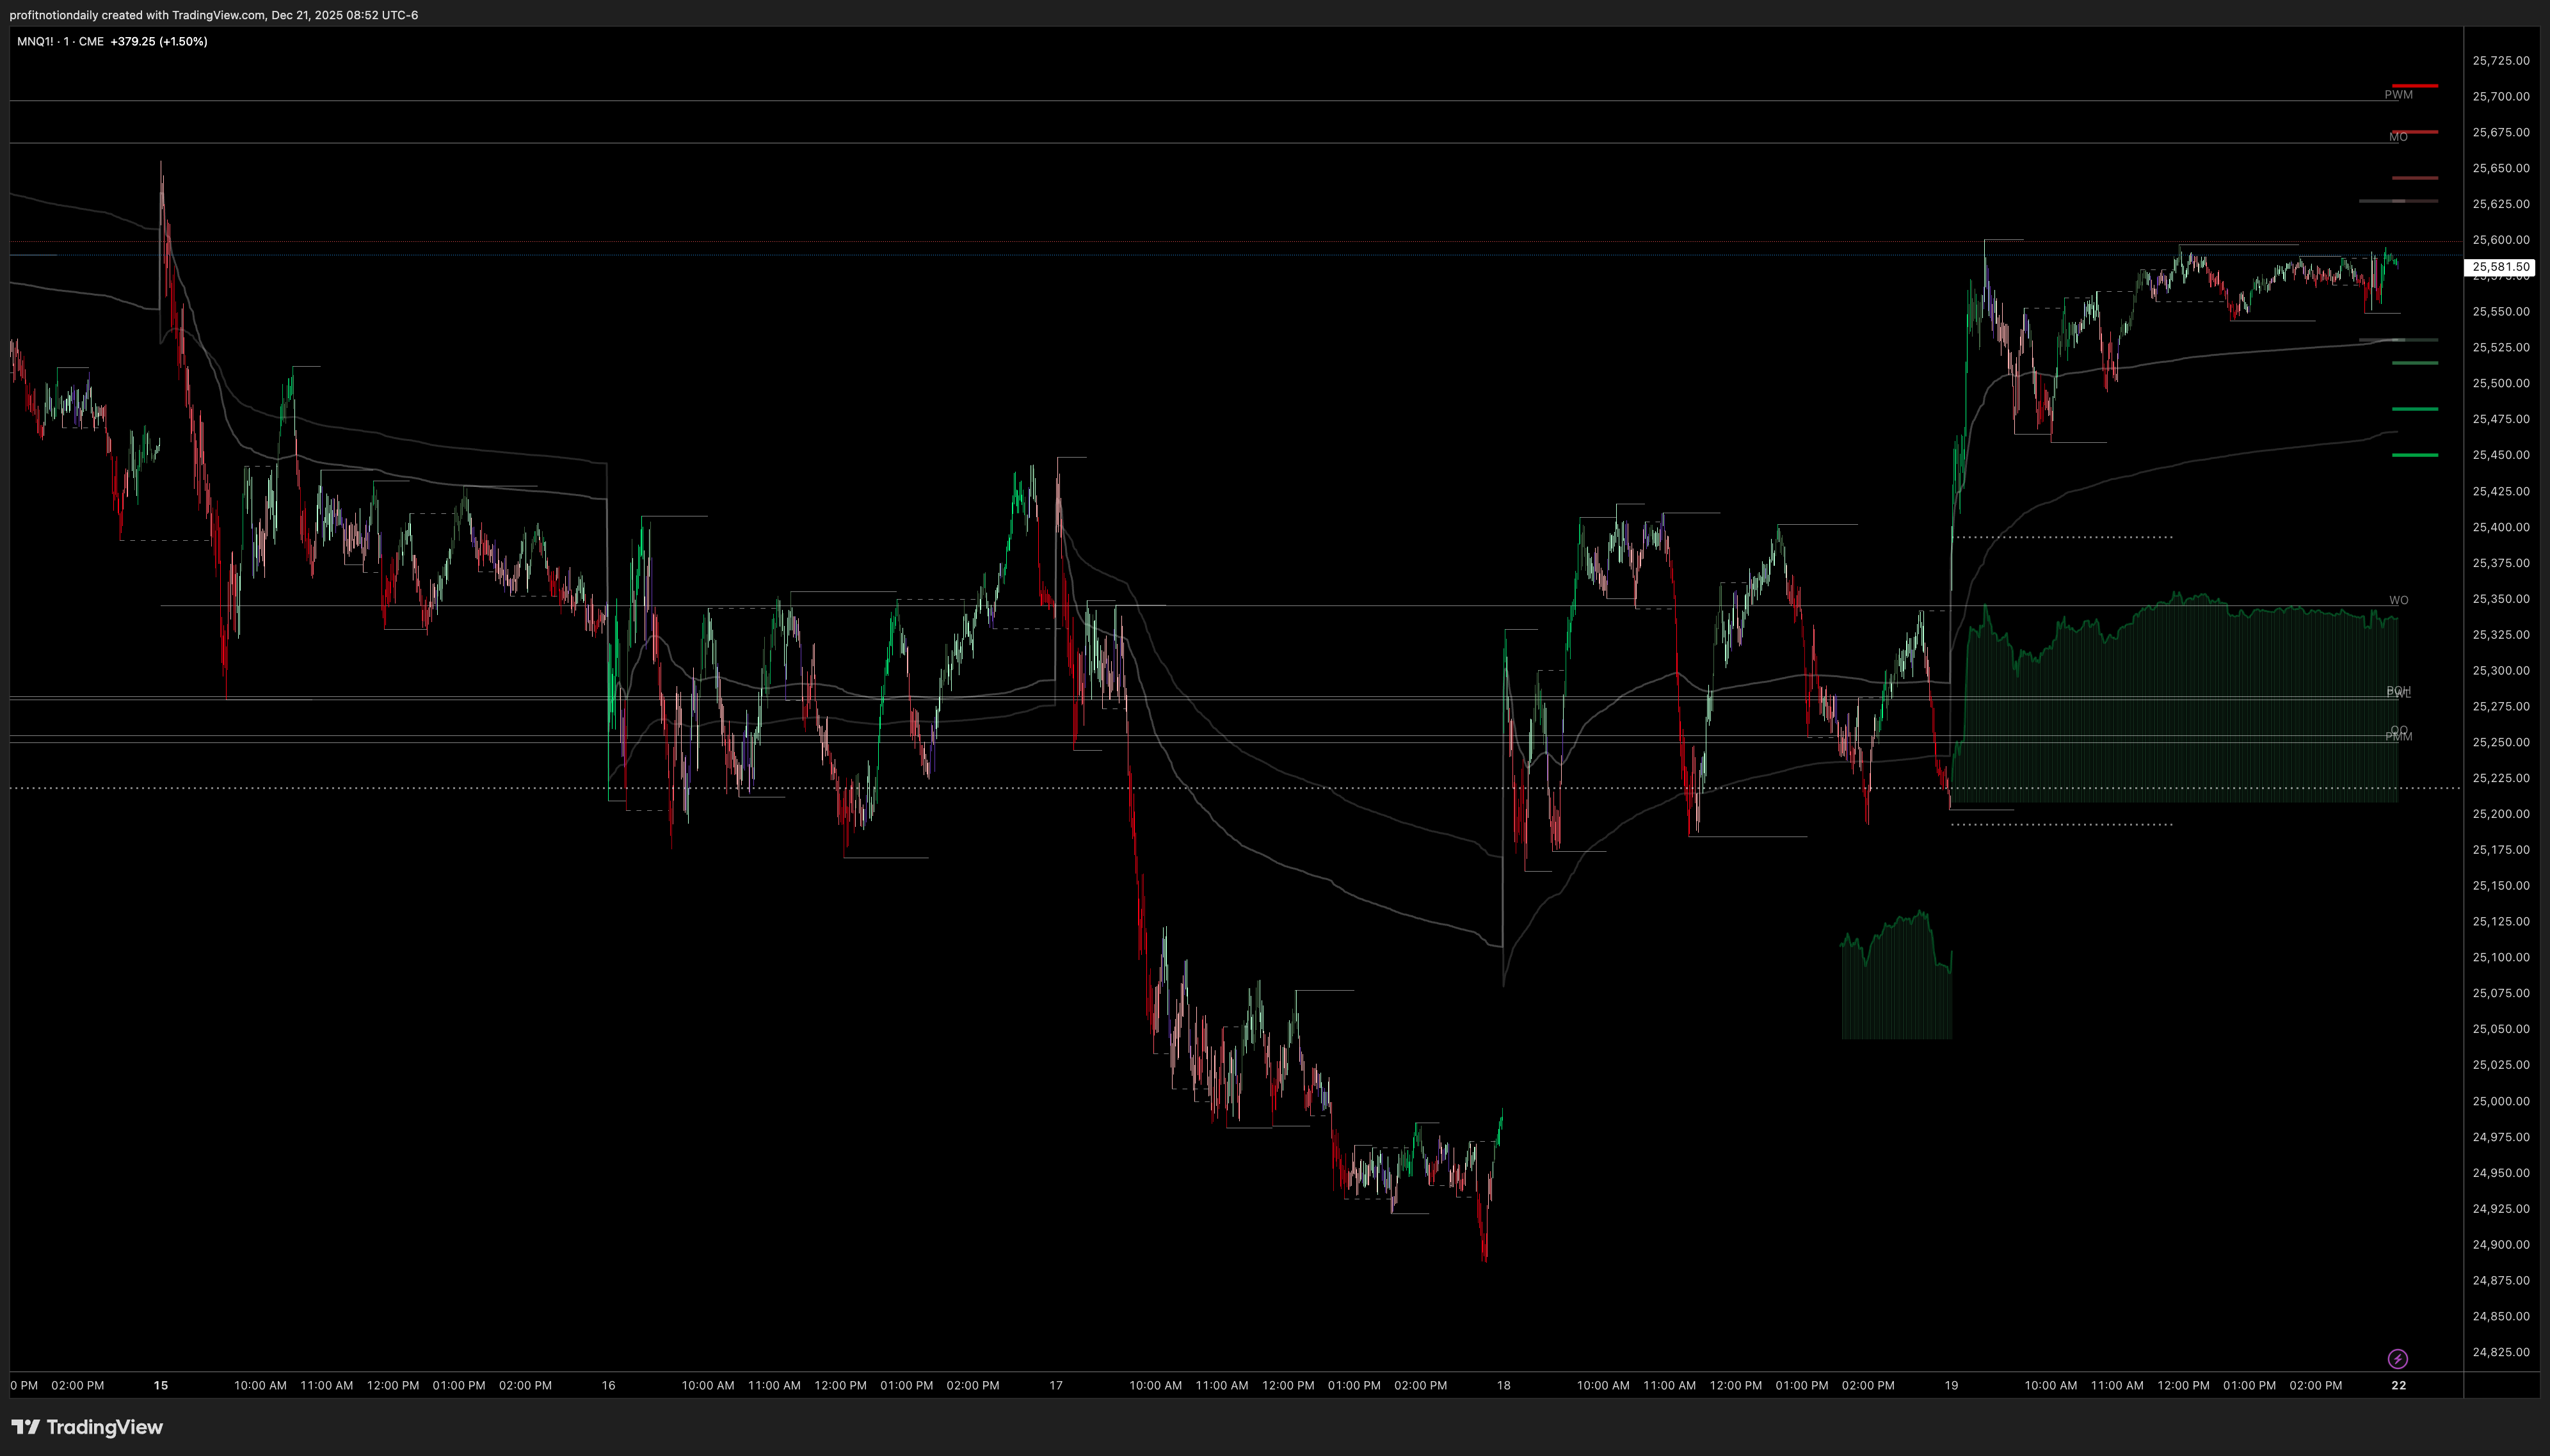
Task: Click the MO level label
Action: click(2398, 137)
